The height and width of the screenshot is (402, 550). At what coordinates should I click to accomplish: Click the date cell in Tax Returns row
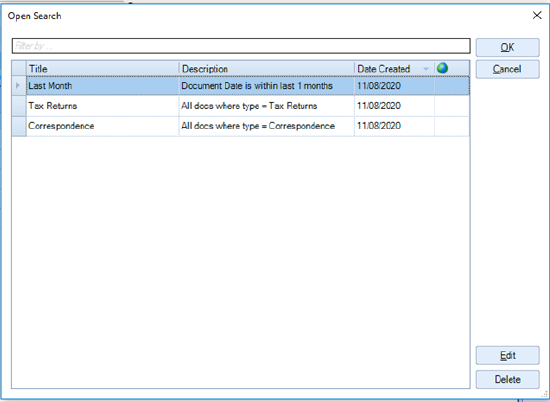click(394, 106)
